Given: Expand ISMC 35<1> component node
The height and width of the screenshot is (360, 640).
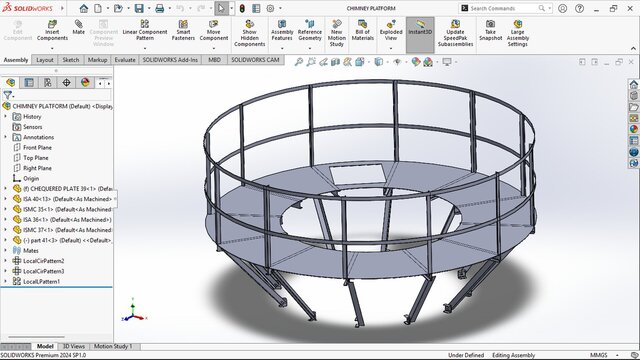Looking at the screenshot, I should pos(5,209).
